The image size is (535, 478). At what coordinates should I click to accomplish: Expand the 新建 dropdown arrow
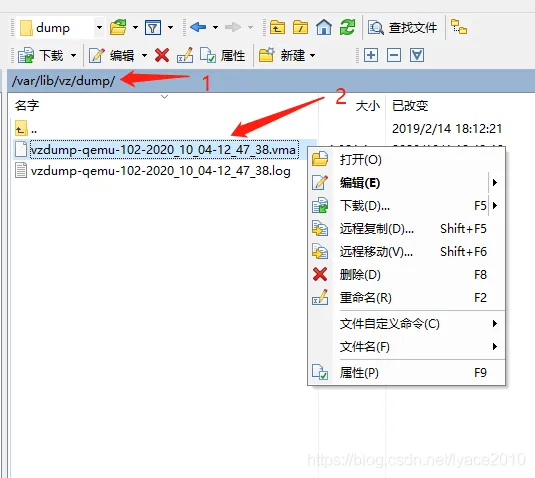click(313, 55)
